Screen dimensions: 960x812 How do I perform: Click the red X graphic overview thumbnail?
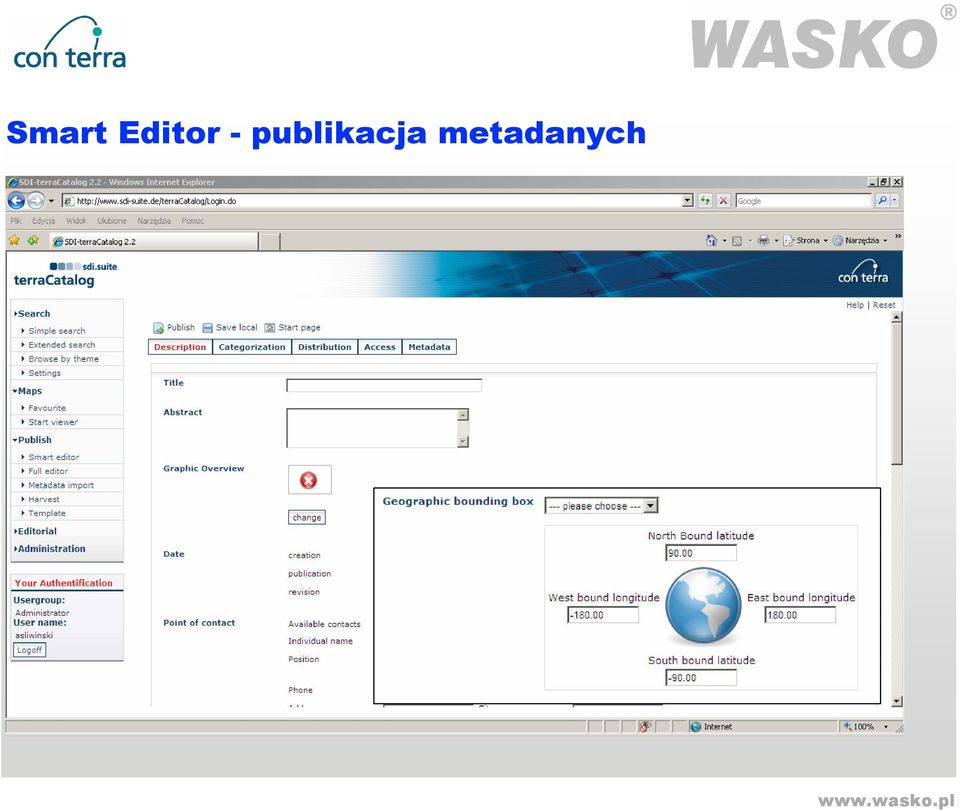point(309,479)
